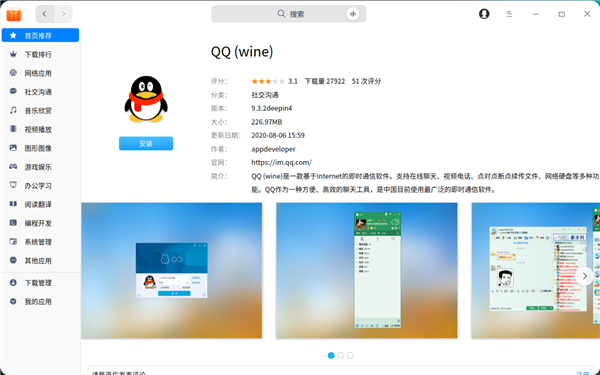Open 游戏娱乐 category label
The image size is (600, 375).
(x=38, y=167)
